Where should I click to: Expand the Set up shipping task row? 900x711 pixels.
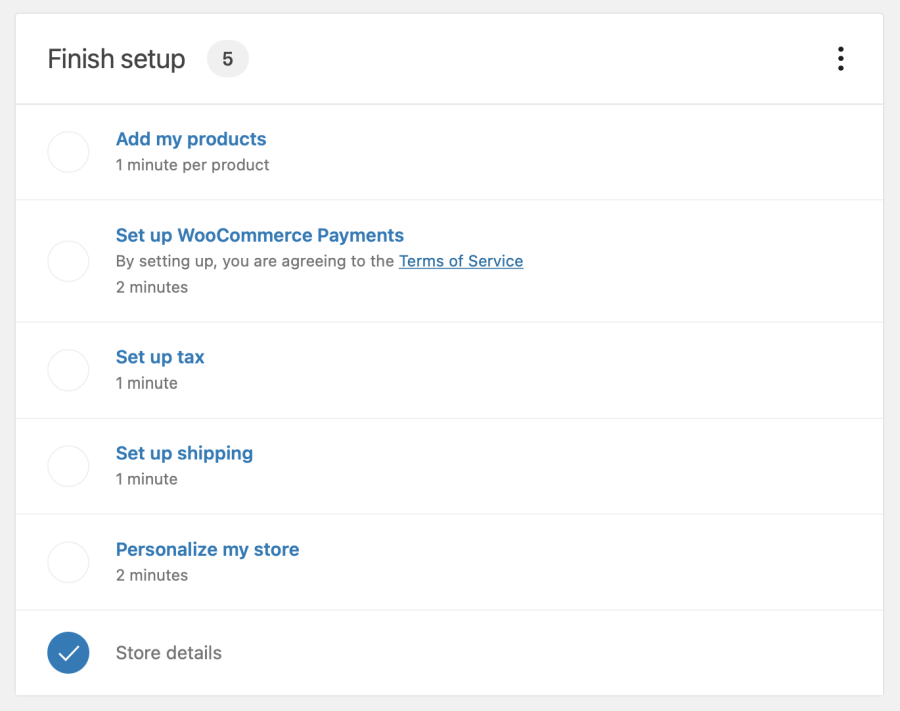pos(184,453)
